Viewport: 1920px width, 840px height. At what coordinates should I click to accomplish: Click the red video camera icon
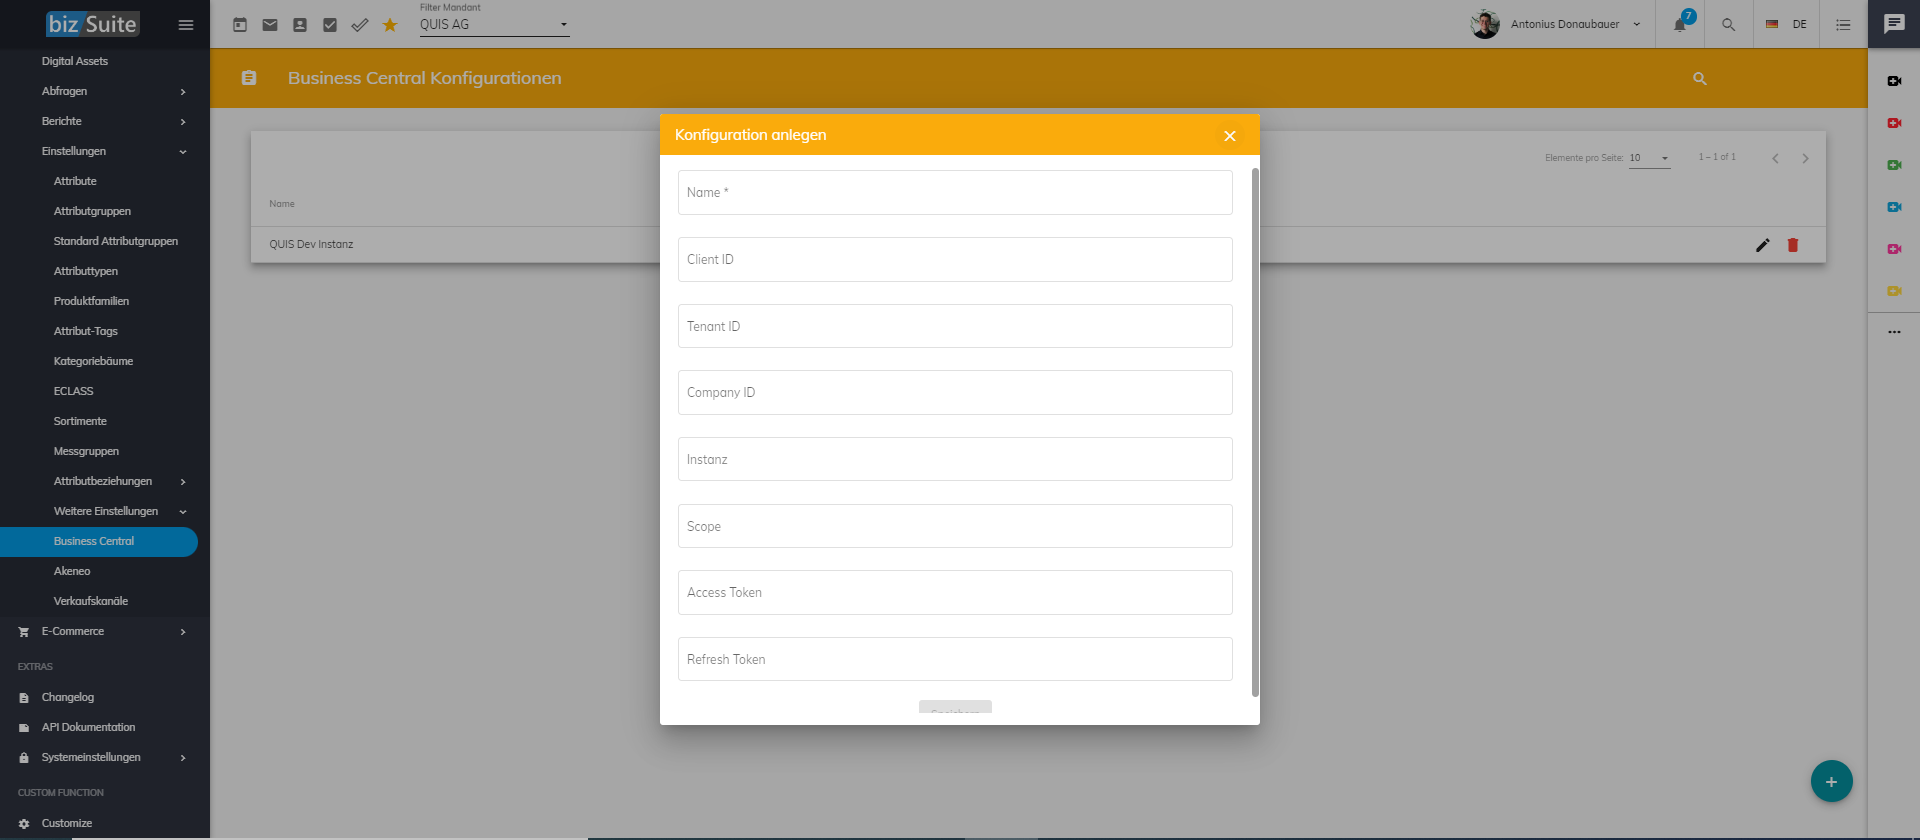coord(1894,123)
